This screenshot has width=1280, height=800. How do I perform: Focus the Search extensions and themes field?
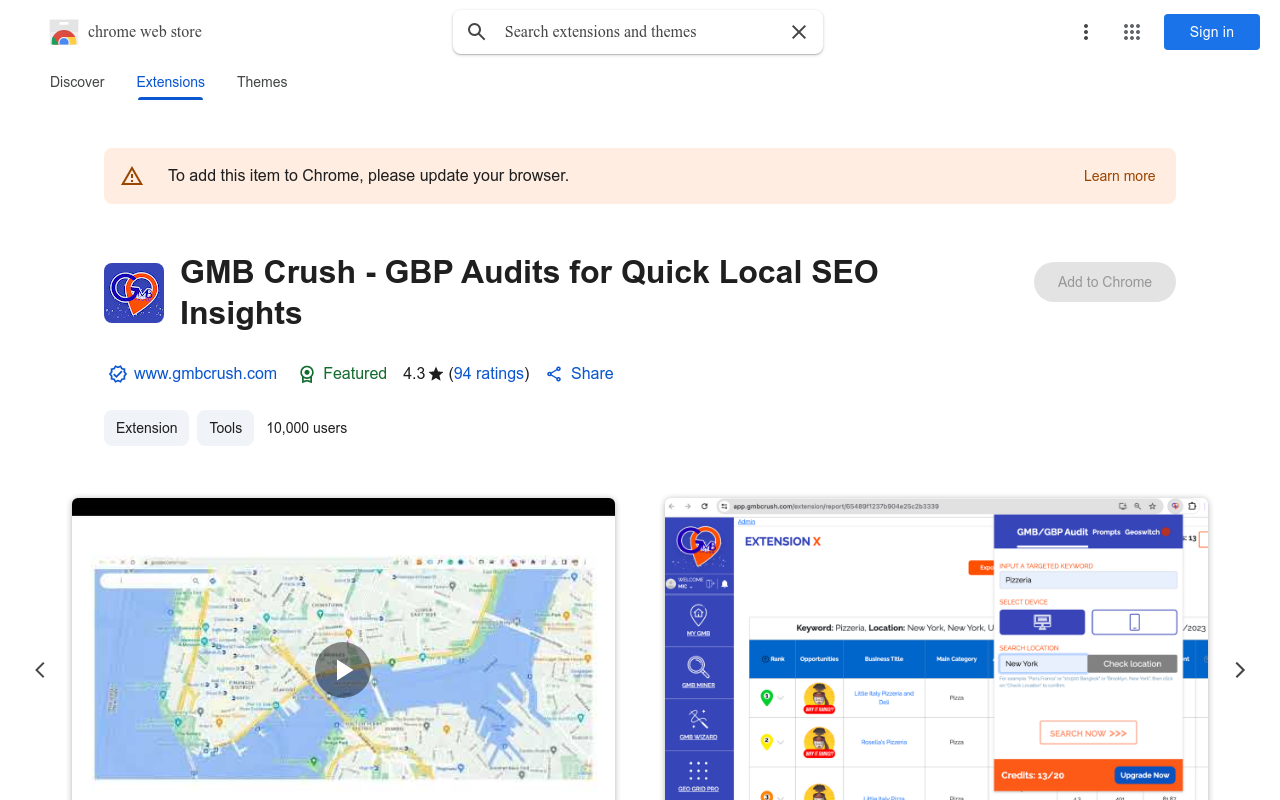638,32
